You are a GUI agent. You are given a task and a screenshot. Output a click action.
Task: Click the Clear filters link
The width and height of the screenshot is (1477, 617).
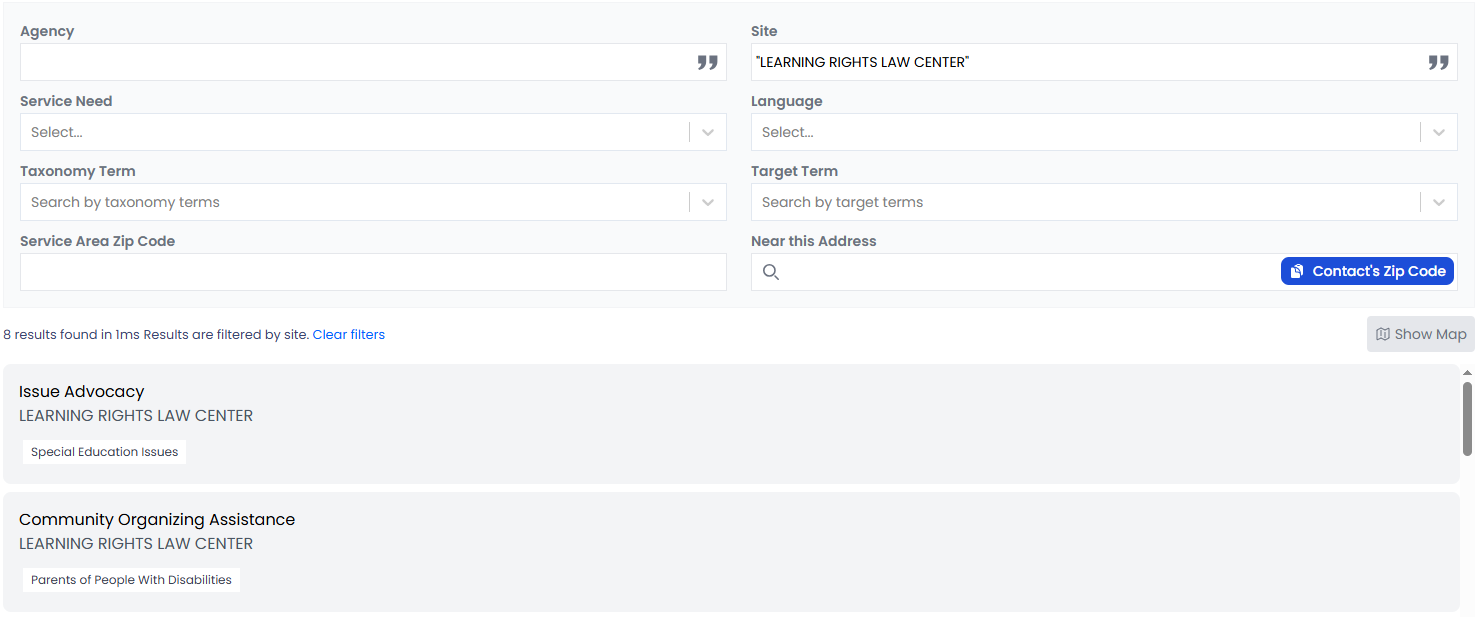(349, 335)
